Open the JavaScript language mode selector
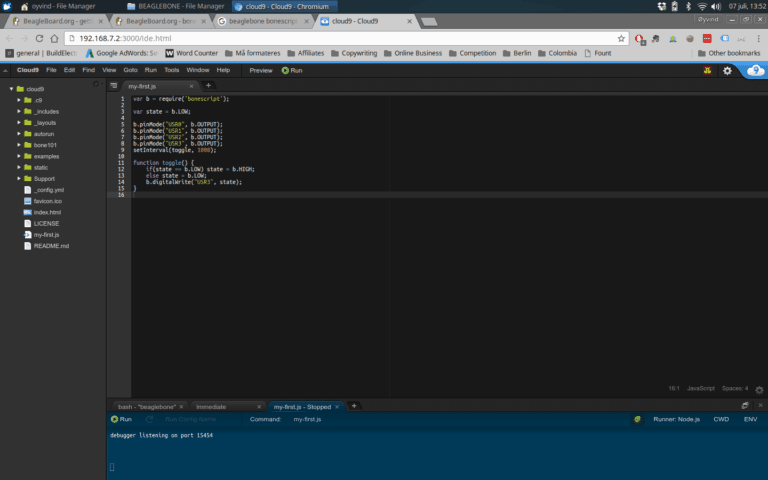This screenshot has width=768, height=480. pos(700,388)
